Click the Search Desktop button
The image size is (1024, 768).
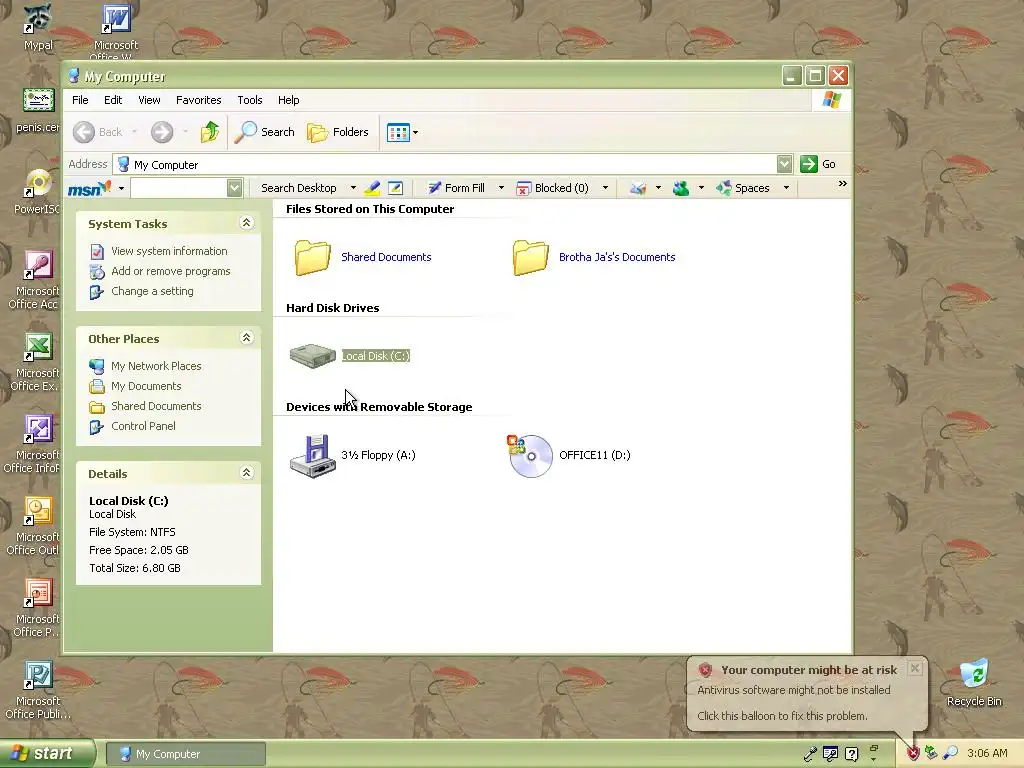click(298, 188)
